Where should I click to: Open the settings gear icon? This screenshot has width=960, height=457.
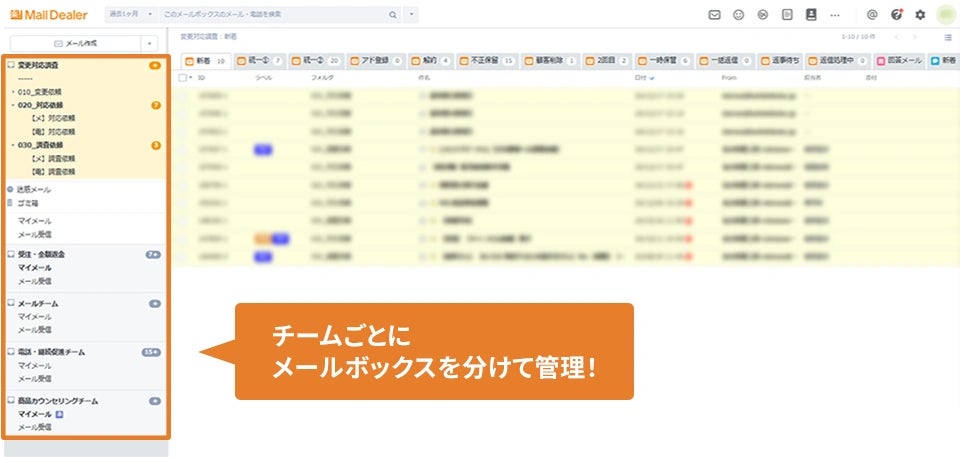pos(920,15)
